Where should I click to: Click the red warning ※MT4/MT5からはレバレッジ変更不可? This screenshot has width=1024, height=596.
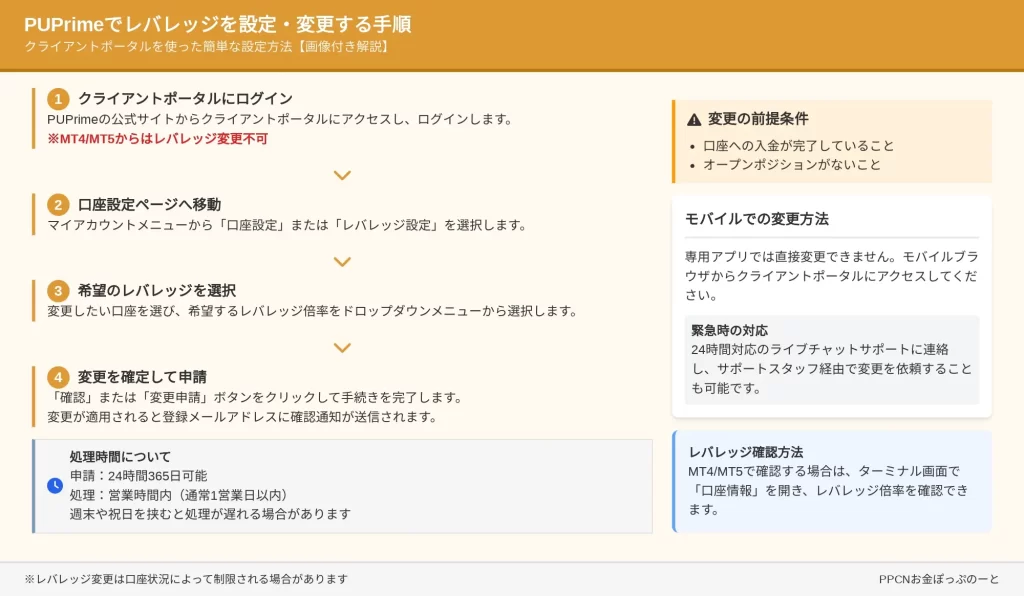[157, 138]
